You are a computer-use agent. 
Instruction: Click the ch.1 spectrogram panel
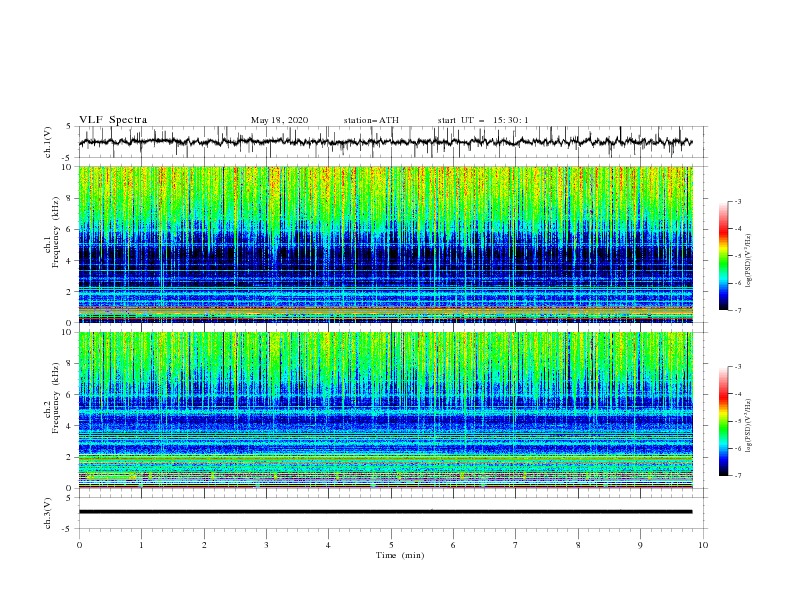click(386, 244)
